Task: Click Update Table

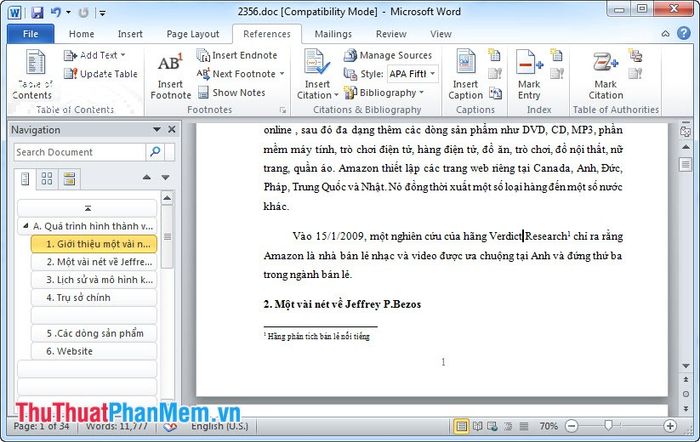Action: click(100, 74)
